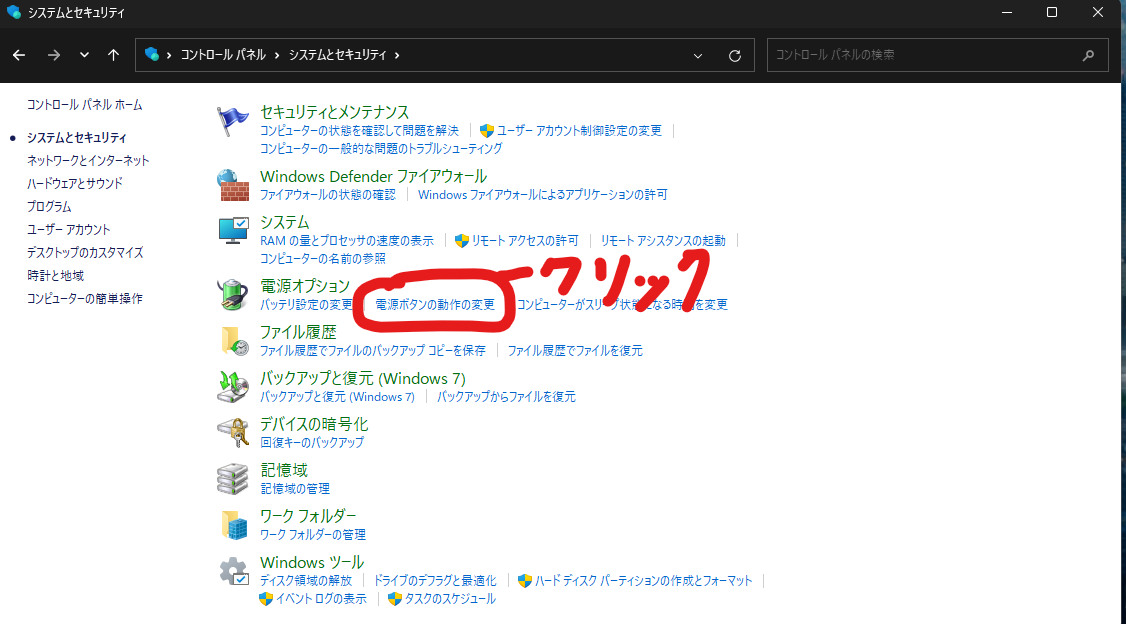Image resolution: width=1126 pixels, height=624 pixels.
Task: Open ネットワークとインターネット in sidebar
Action: coord(88,161)
